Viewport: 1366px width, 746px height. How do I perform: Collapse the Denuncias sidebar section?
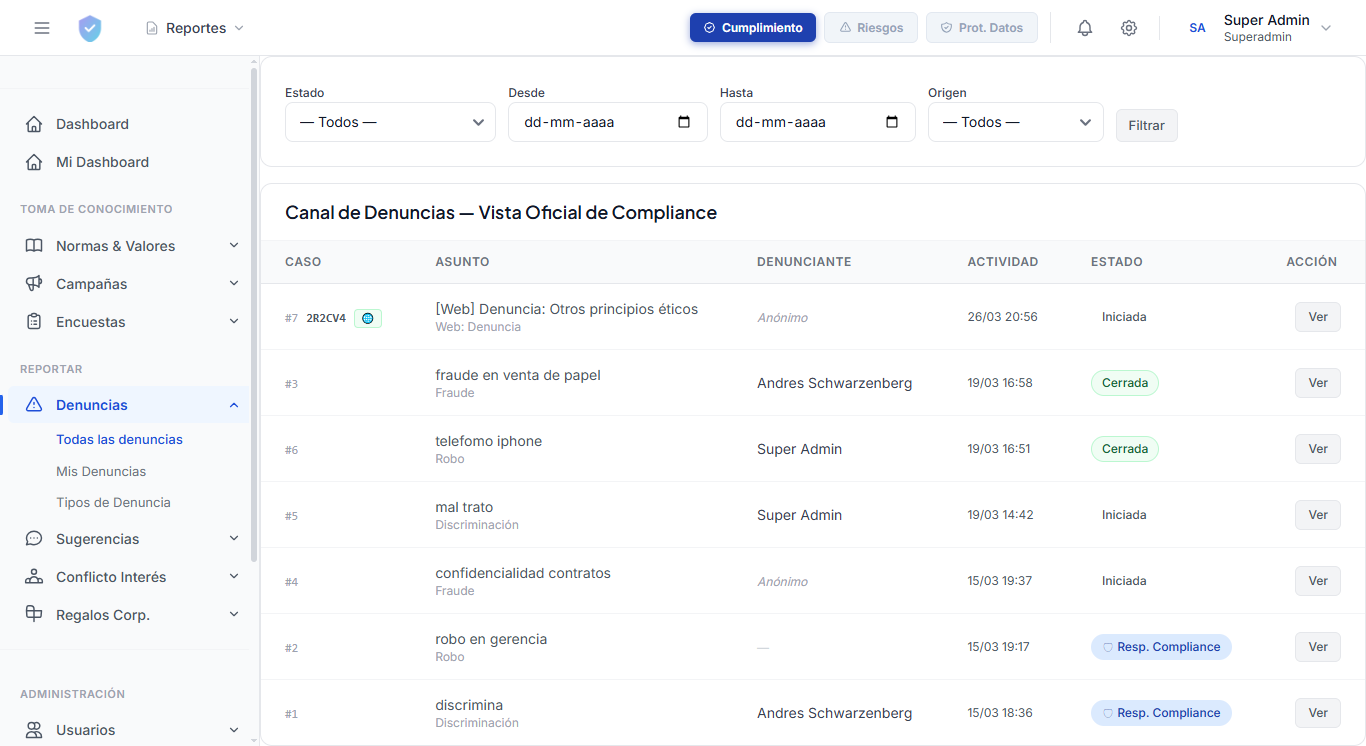234,405
